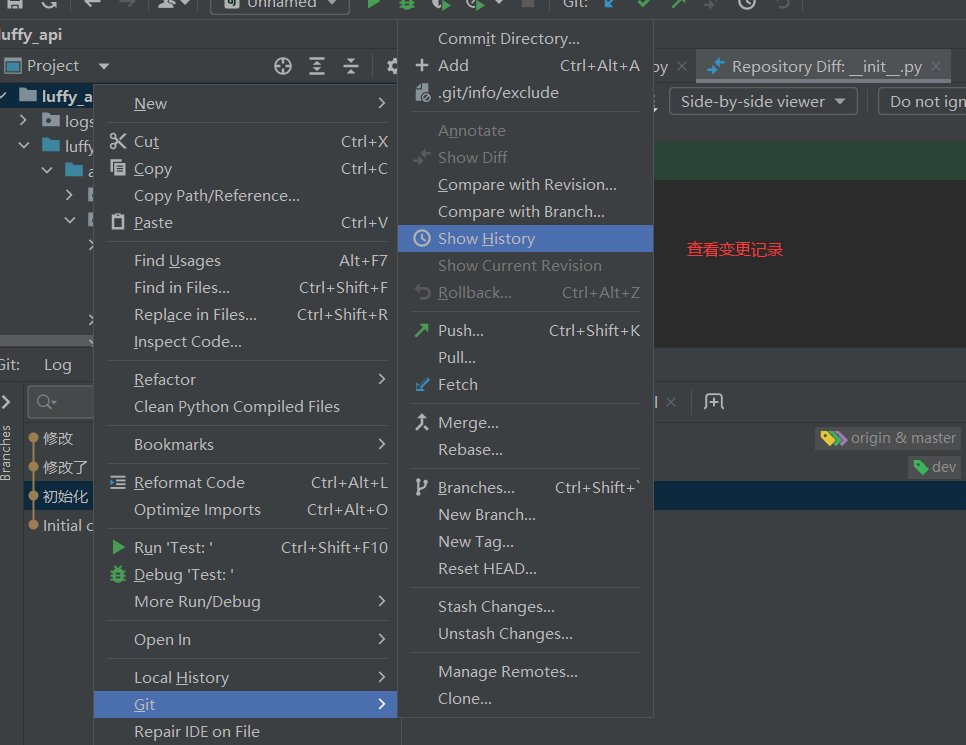966x745 pixels.
Task: Click the origin & master branch tag
Action: (x=888, y=438)
